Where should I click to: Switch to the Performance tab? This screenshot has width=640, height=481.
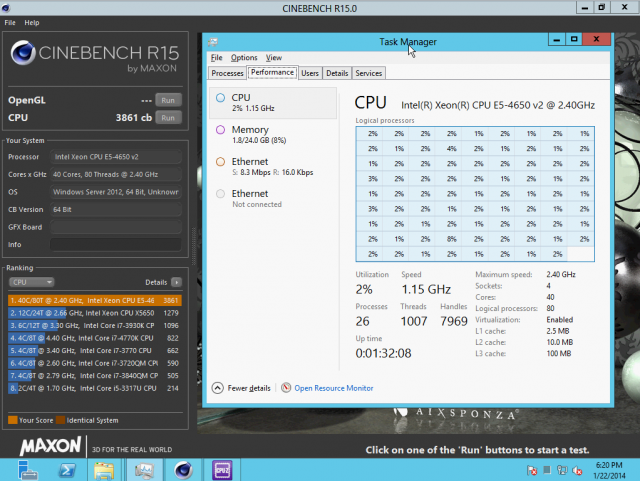coord(272,72)
